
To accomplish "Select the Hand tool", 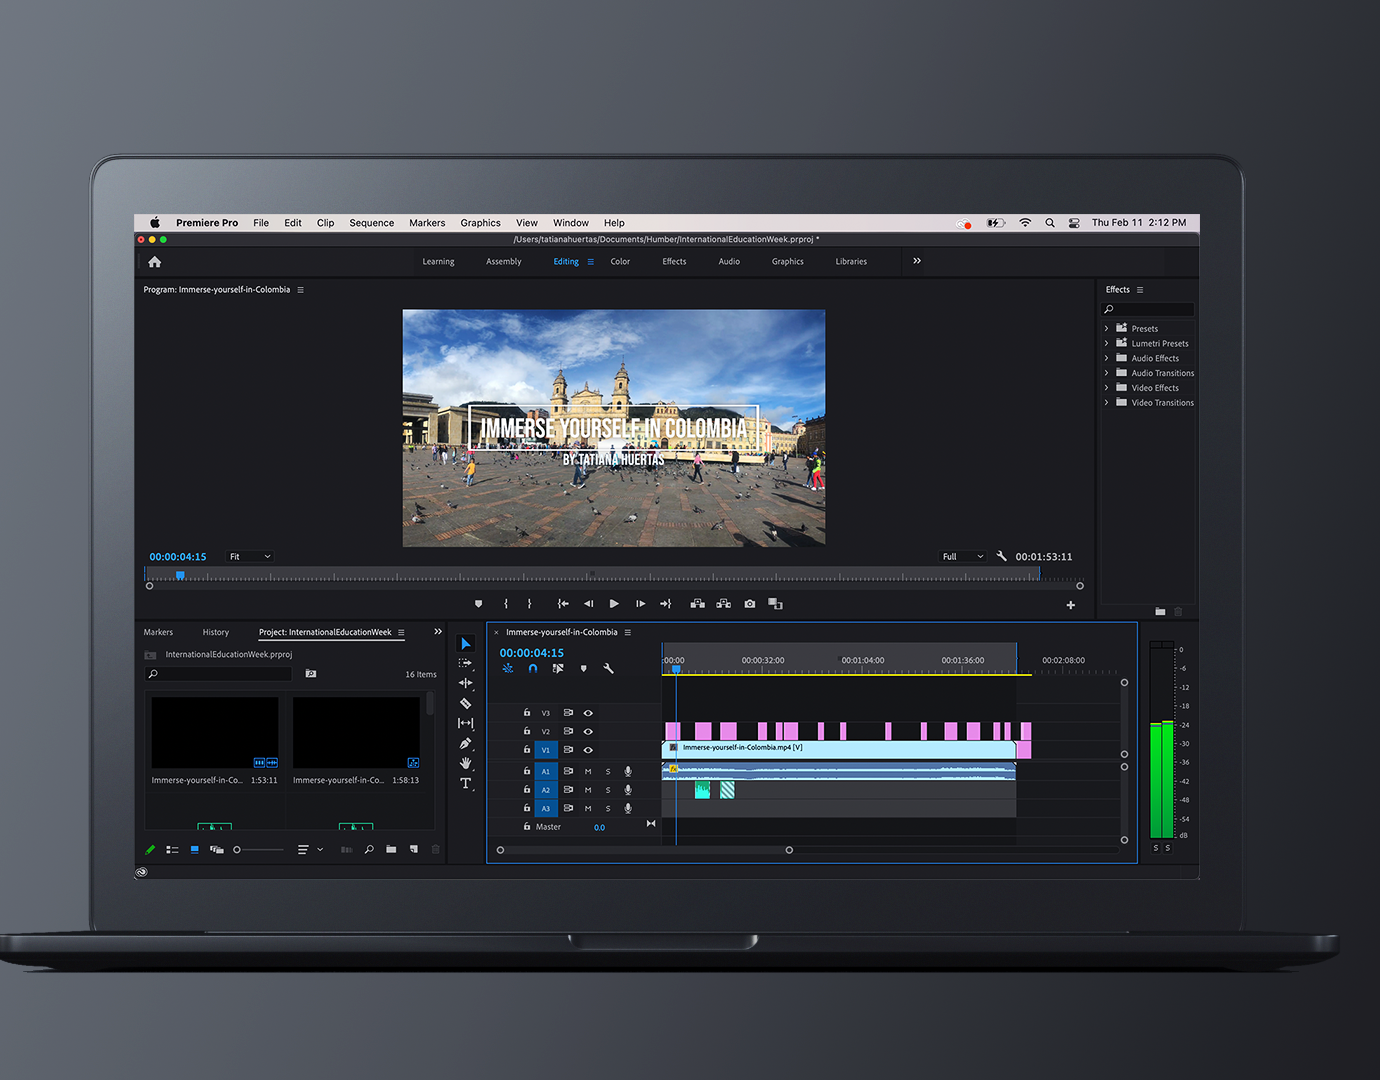I will point(465,763).
